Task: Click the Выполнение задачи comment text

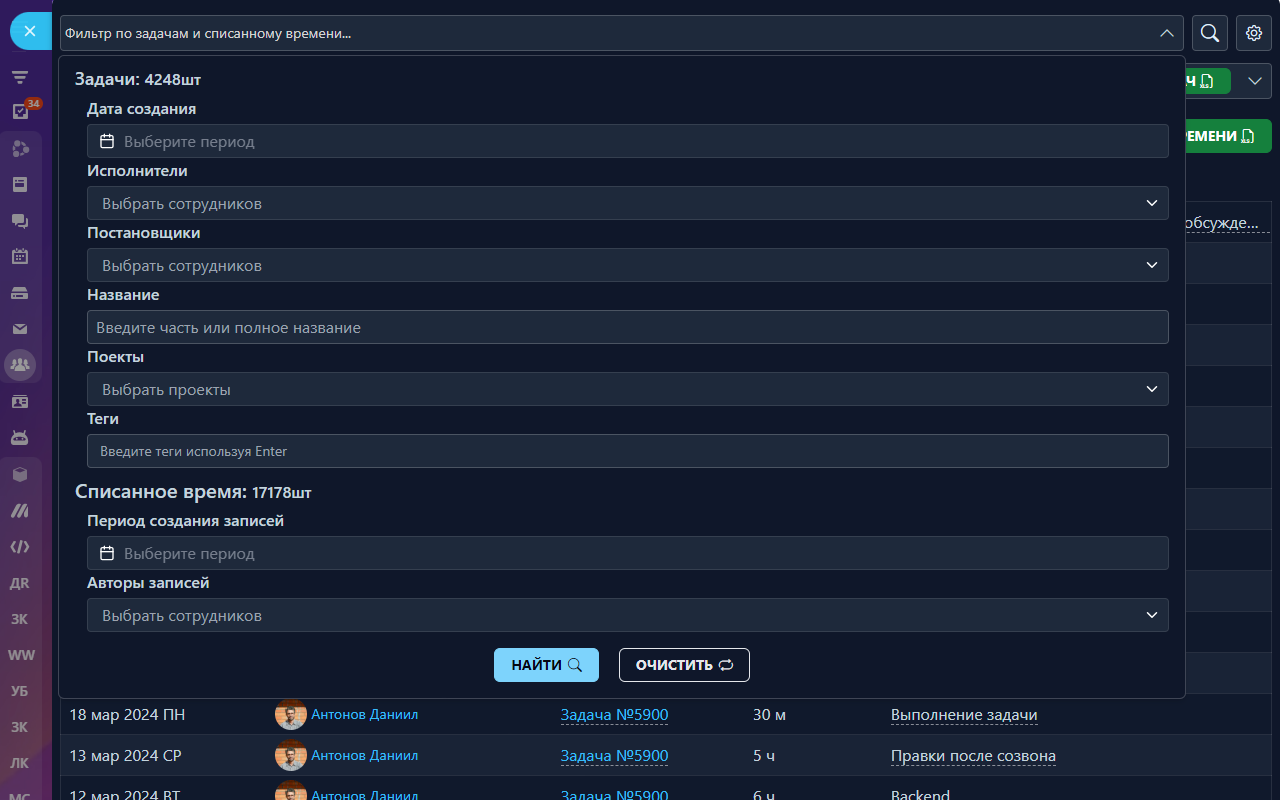Action: pyautogui.click(x=964, y=715)
